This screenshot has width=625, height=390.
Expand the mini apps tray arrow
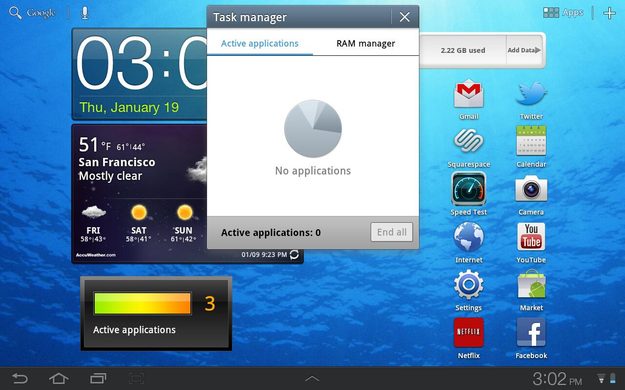312,378
